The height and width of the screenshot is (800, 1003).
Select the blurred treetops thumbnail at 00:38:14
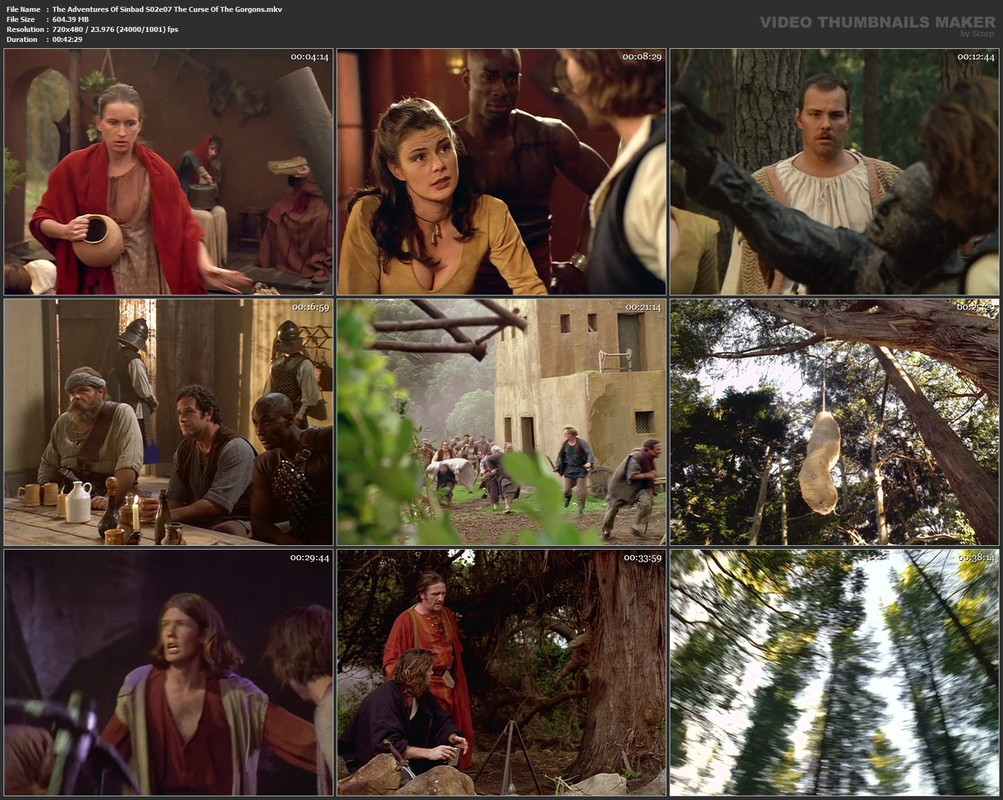834,673
